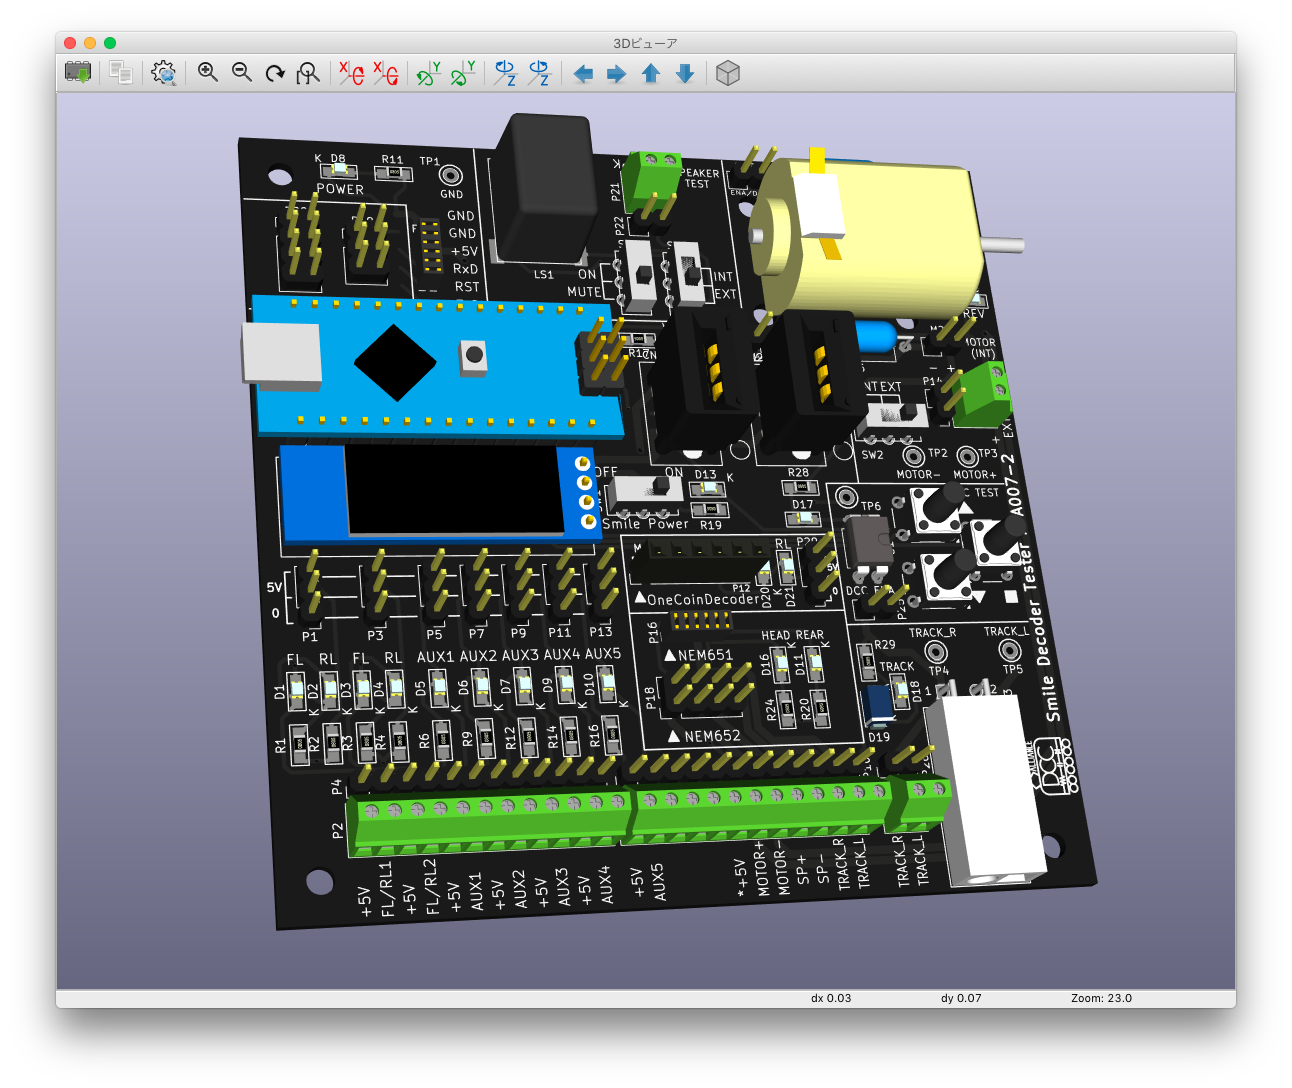Open 3D display options gear
The height and width of the screenshot is (1088, 1292).
(164, 73)
